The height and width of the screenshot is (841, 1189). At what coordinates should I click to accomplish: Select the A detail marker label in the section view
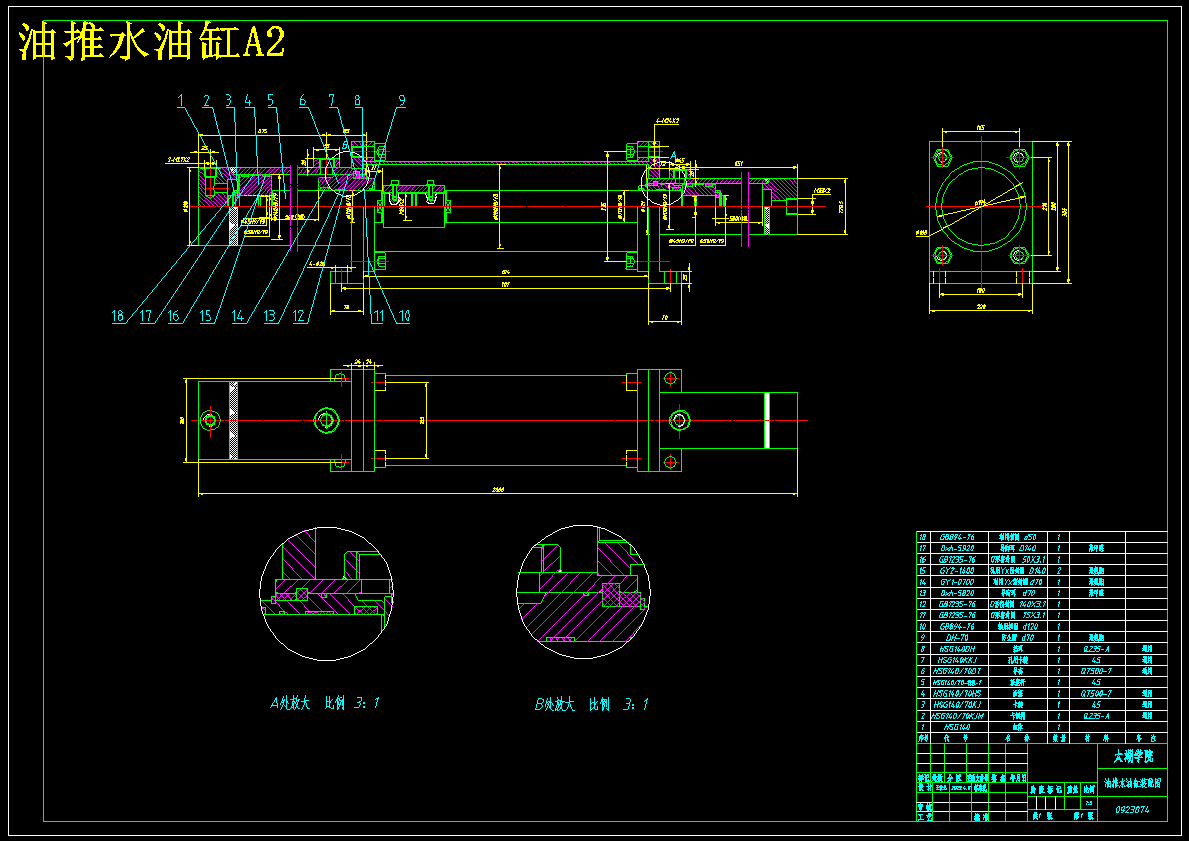[x=673, y=155]
